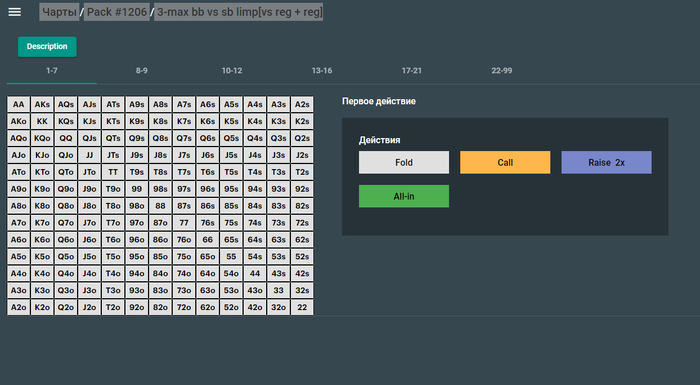This screenshot has height=385, width=700.
Task: Click the JTs hand cell
Action: click(113, 155)
